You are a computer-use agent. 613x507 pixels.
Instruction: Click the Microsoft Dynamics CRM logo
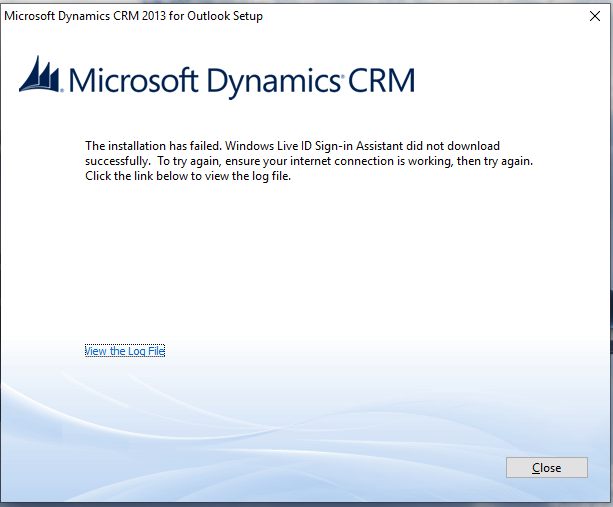(217, 77)
